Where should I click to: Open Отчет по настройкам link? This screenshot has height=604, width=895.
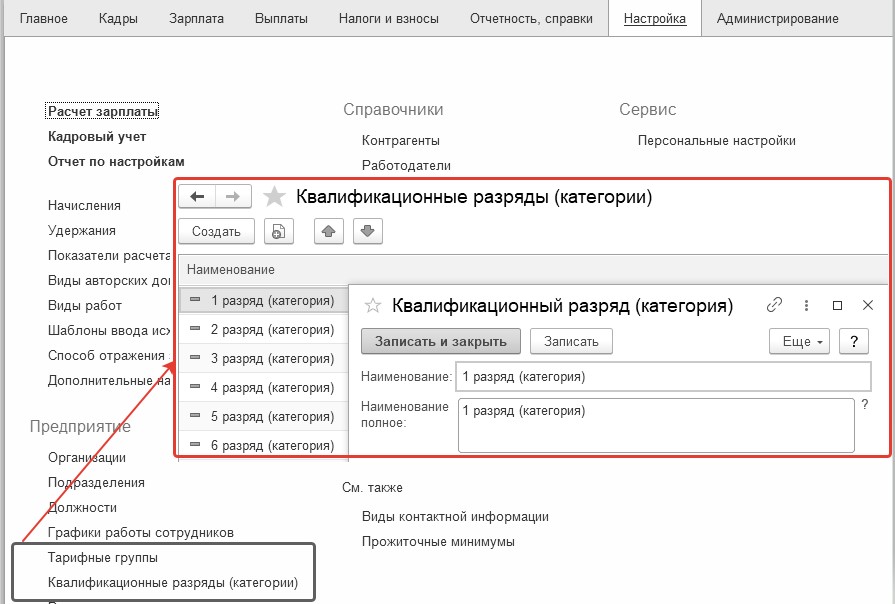tap(116, 162)
